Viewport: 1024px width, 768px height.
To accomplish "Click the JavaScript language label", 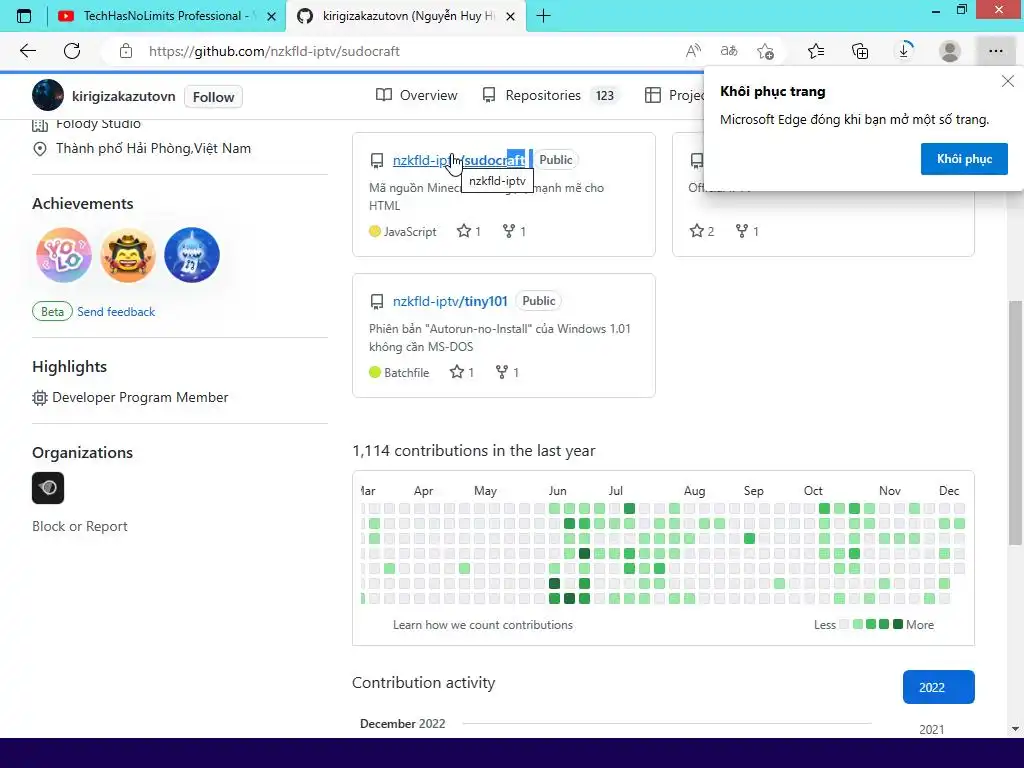I will pyautogui.click(x=409, y=231).
